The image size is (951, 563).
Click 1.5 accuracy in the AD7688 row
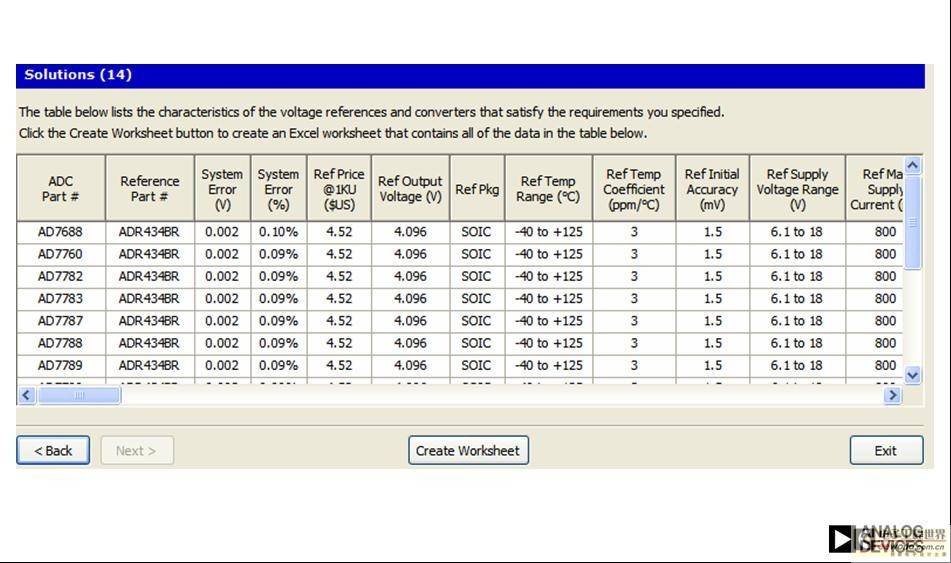(x=712, y=232)
